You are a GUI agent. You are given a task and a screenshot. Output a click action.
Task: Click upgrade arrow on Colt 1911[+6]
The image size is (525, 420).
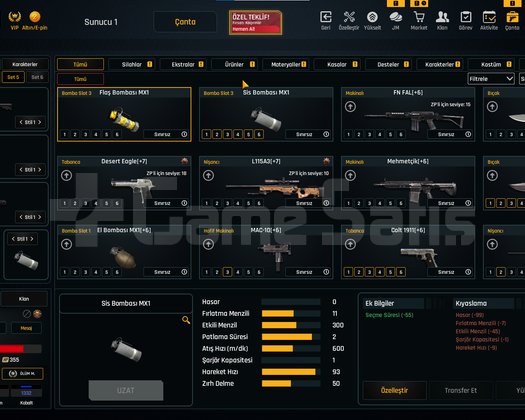click(x=350, y=244)
